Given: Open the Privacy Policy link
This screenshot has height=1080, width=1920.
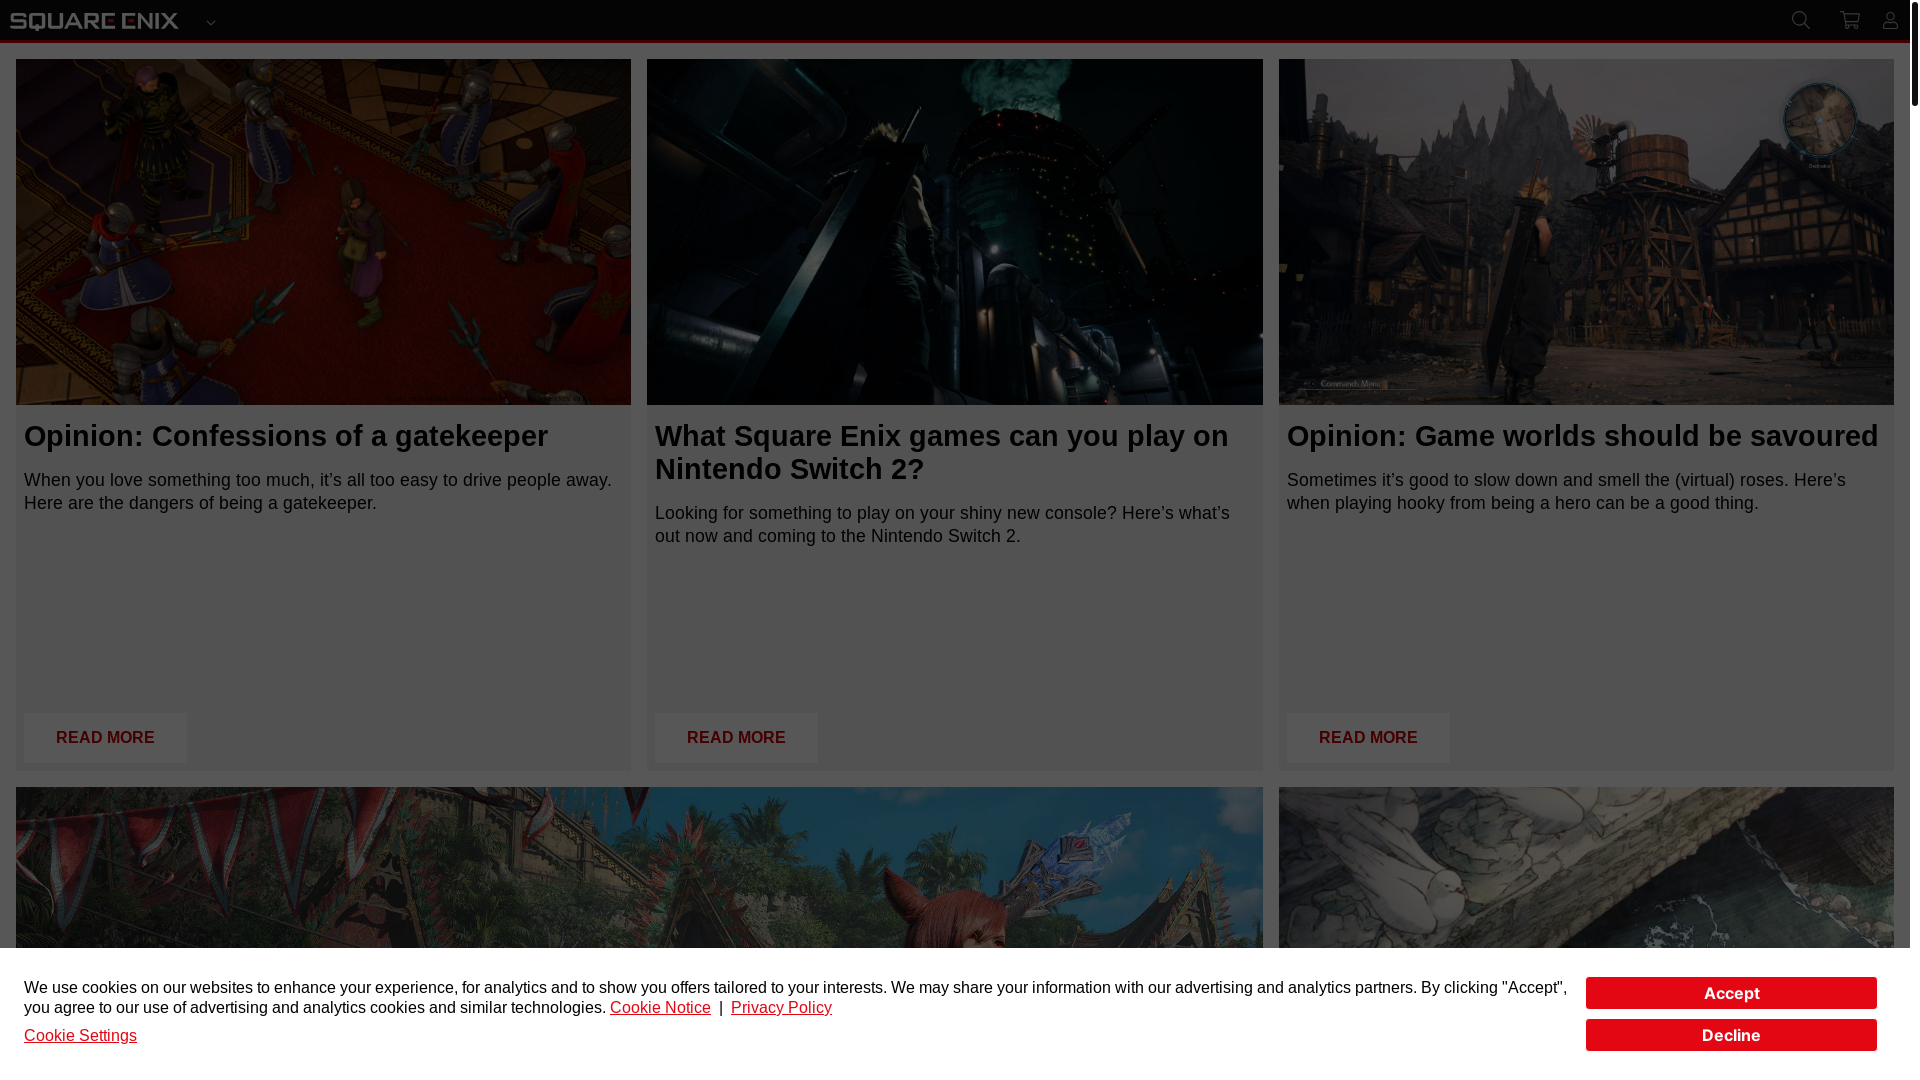Looking at the screenshot, I should (x=781, y=1008).
